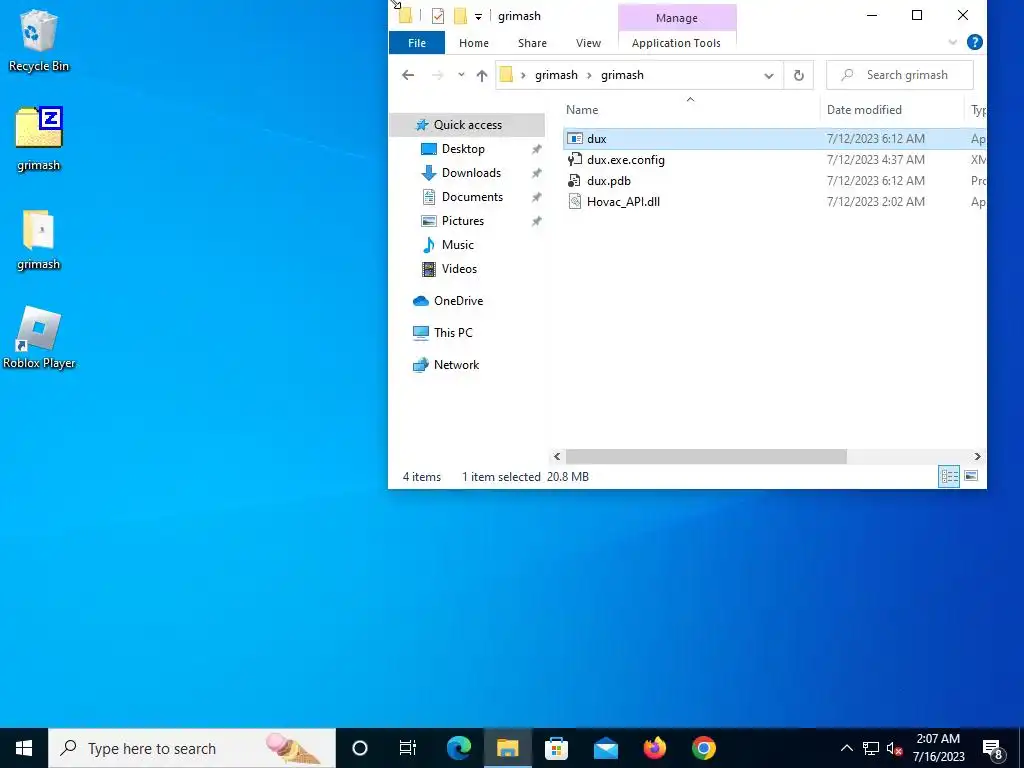Screen dimensions: 1024x768
Task: Click first grimash in address breadcrumb
Action: (556, 75)
